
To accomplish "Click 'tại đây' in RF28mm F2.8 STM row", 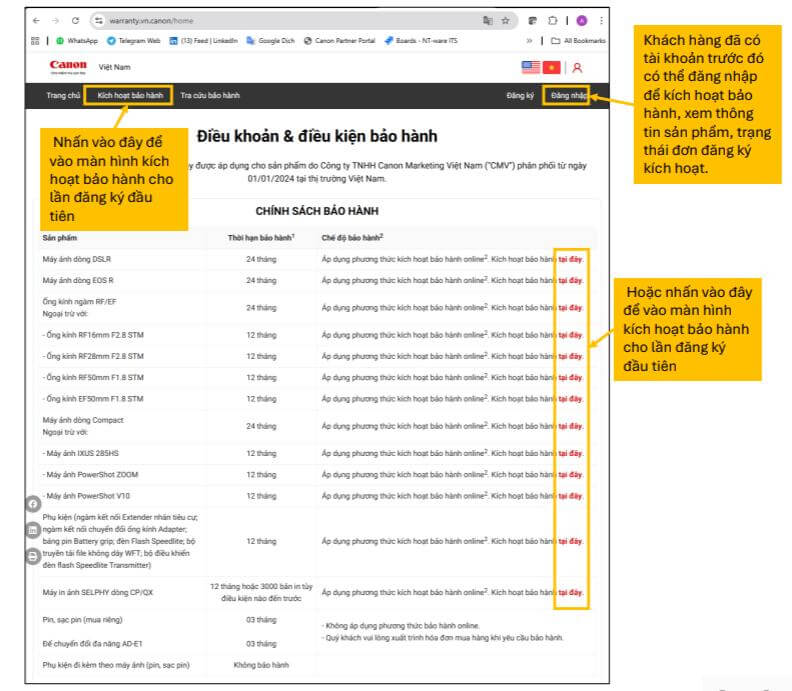I will point(570,356).
